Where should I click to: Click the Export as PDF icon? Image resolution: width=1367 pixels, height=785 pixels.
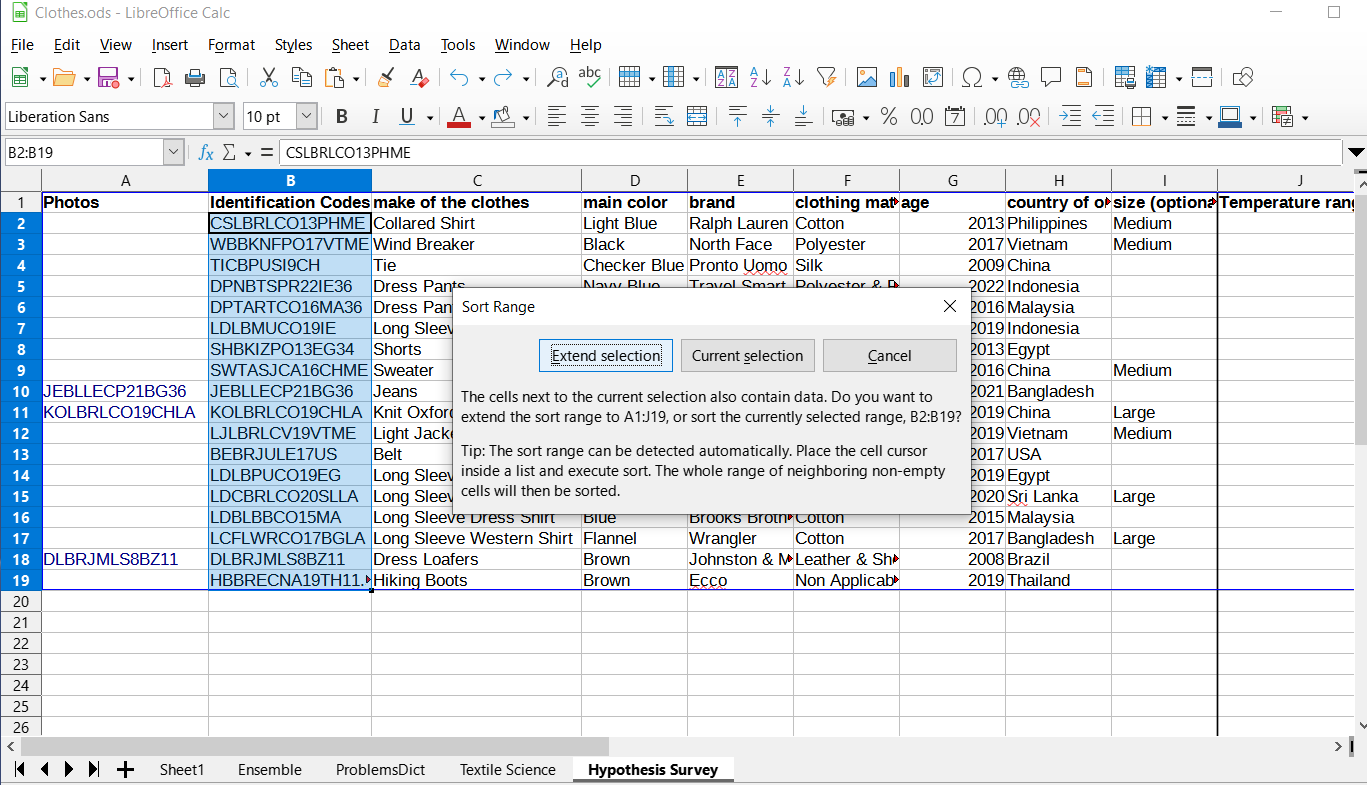(x=162, y=77)
